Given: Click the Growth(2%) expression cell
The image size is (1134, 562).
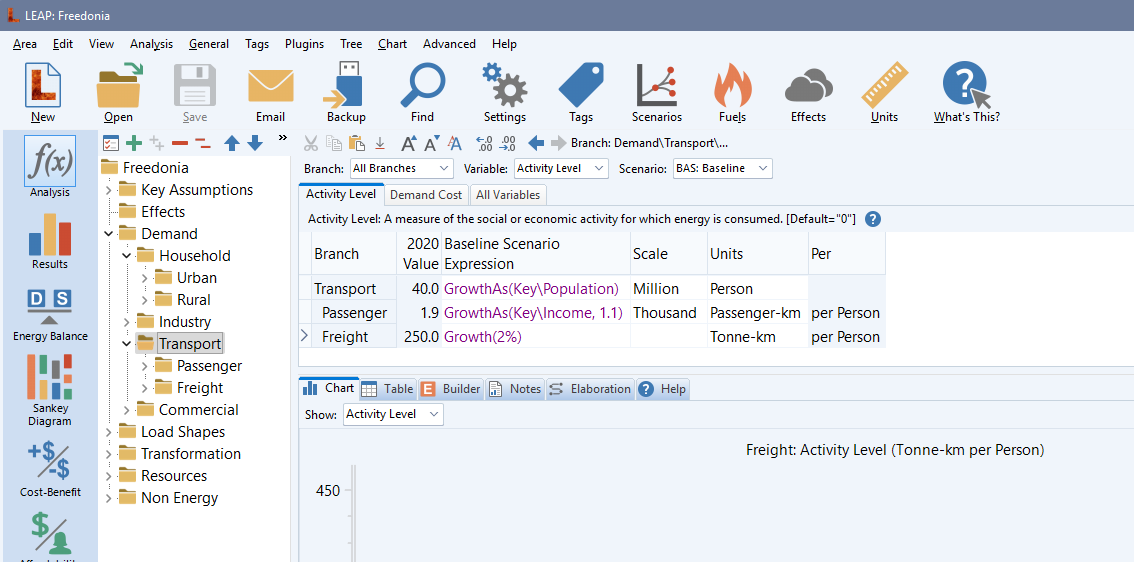Looking at the screenshot, I should click(x=536, y=336).
